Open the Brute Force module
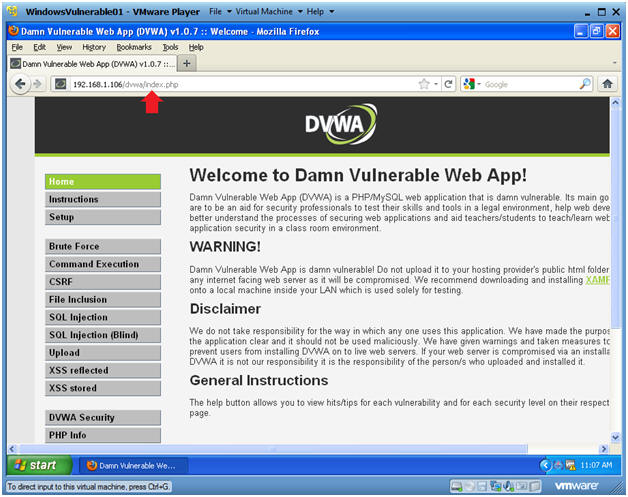 pyautogui.click(x=103, y=246)
